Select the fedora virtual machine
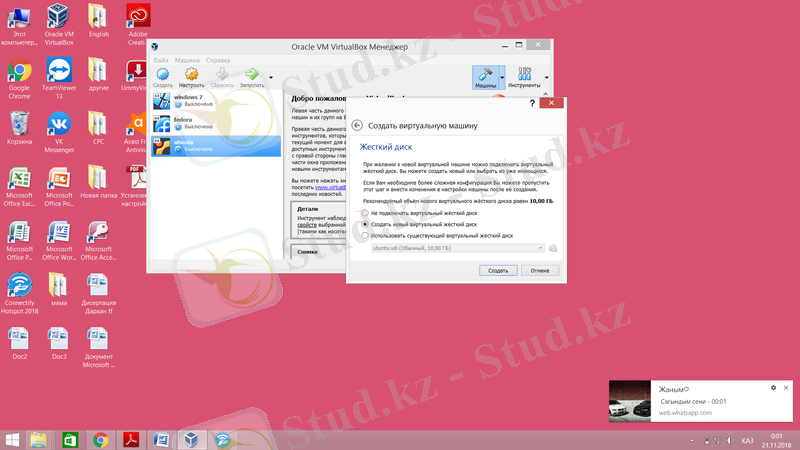 [x=216, y=123]
